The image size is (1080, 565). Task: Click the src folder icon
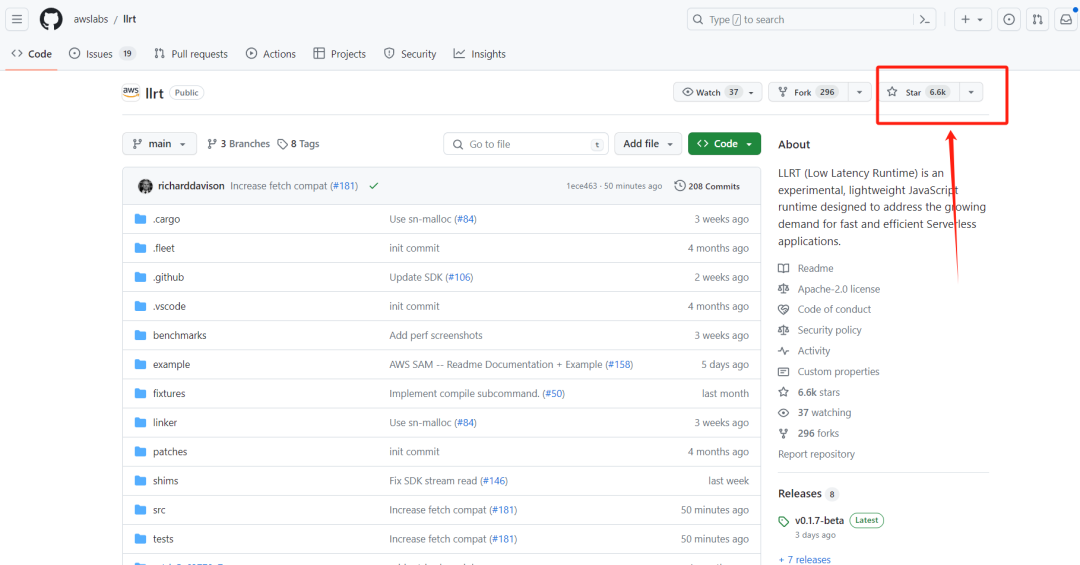(x=141, y=510)
